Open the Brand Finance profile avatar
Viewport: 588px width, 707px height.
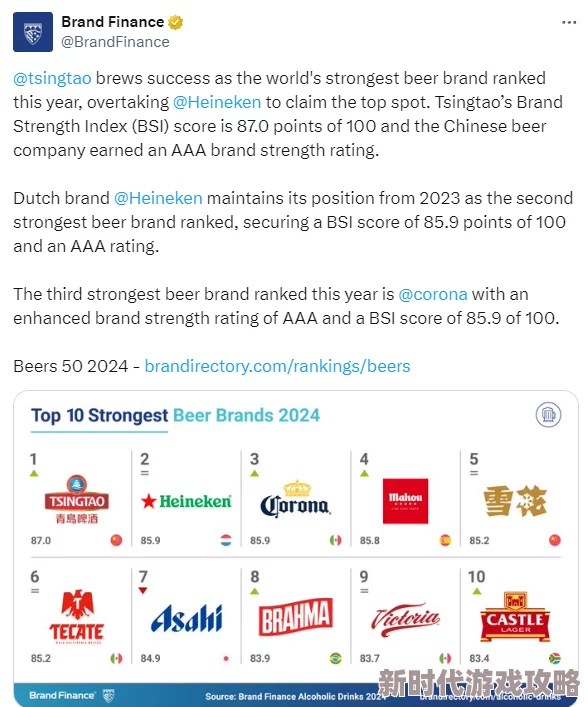pos(32,32)
